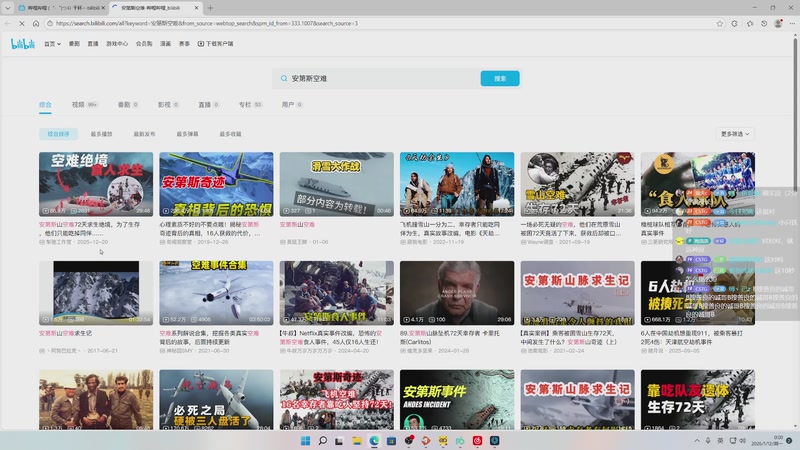Open File Explorer from taskbar
Screen dimensions: 800x450
357,441
